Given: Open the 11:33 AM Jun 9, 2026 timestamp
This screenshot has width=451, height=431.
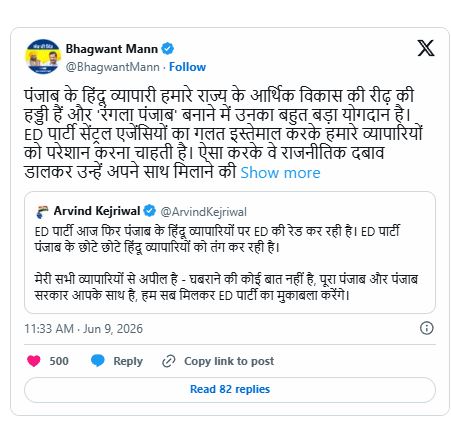Looking at the screenshot, I should pyautogui.click(x=83, y=329).
